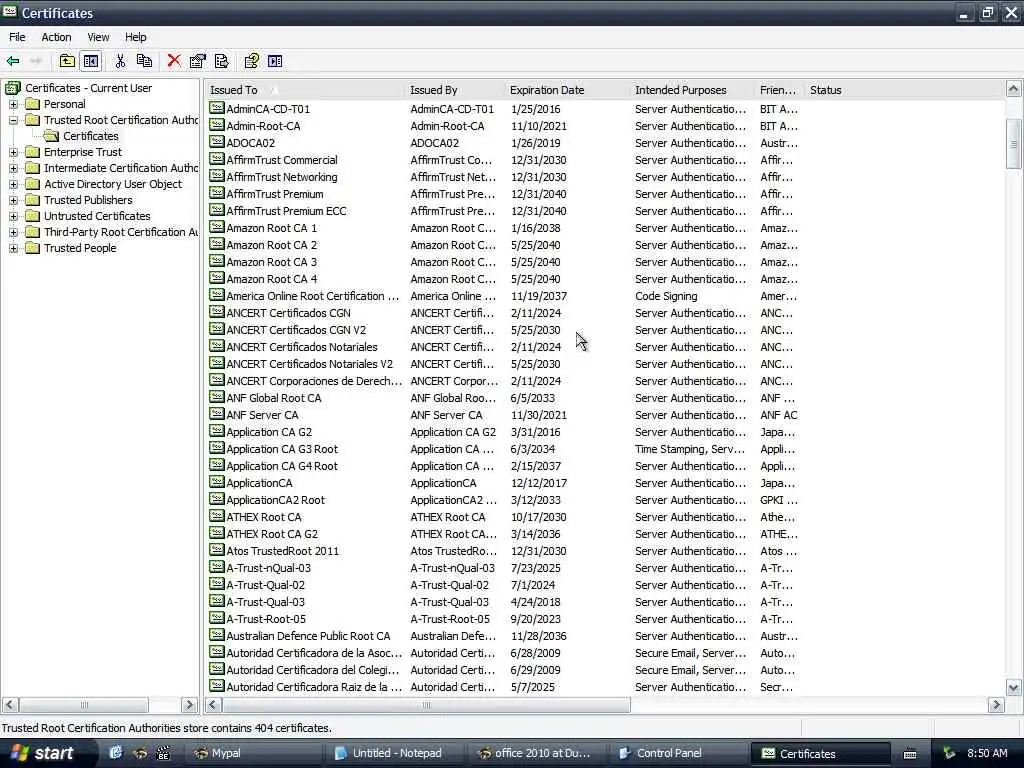Click the Help toolbar icon
Screen dimensions: 1024x768
251,61
